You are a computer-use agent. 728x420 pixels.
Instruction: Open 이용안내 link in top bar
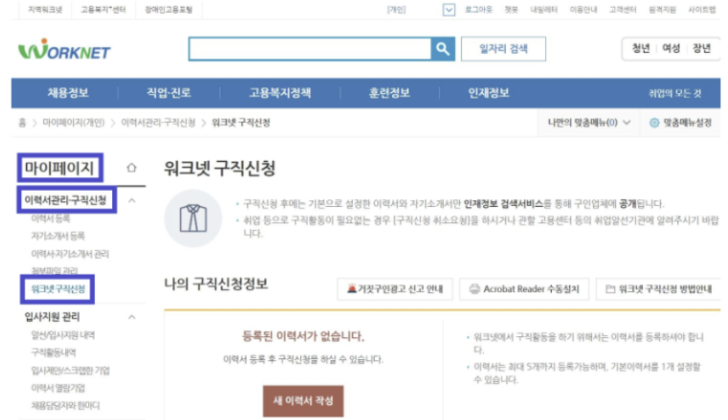(583, 10)
